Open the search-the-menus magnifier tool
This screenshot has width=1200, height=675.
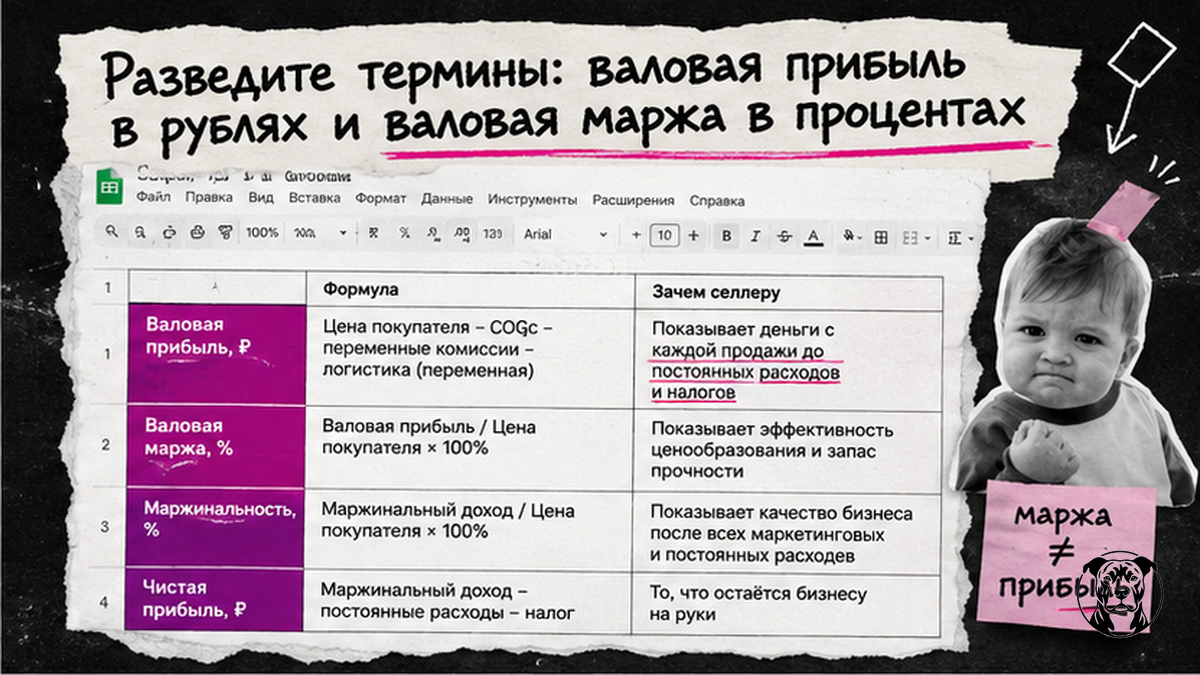point(112,233)
